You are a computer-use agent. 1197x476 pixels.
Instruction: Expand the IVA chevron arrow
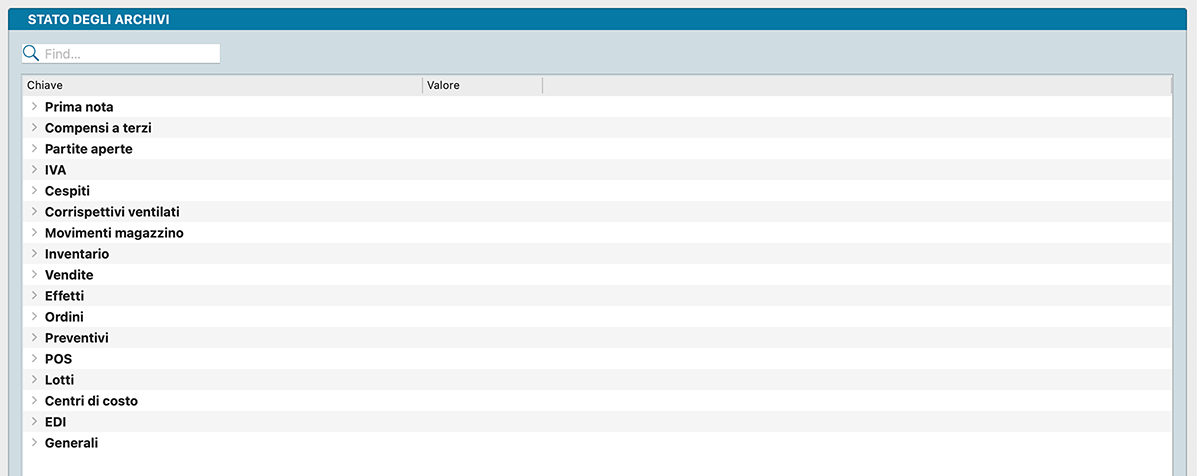point(34,170)
